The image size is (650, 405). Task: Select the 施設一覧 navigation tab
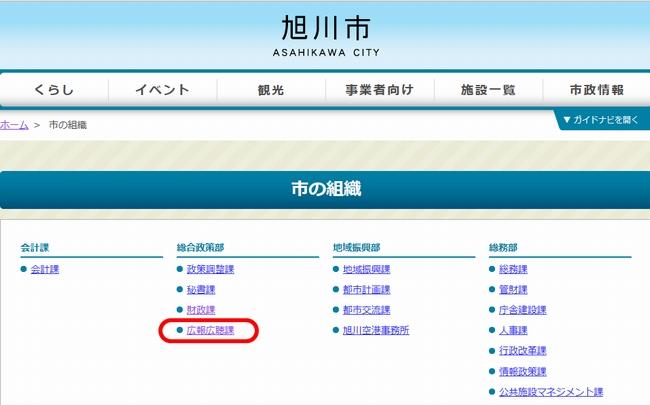[488, 90]
